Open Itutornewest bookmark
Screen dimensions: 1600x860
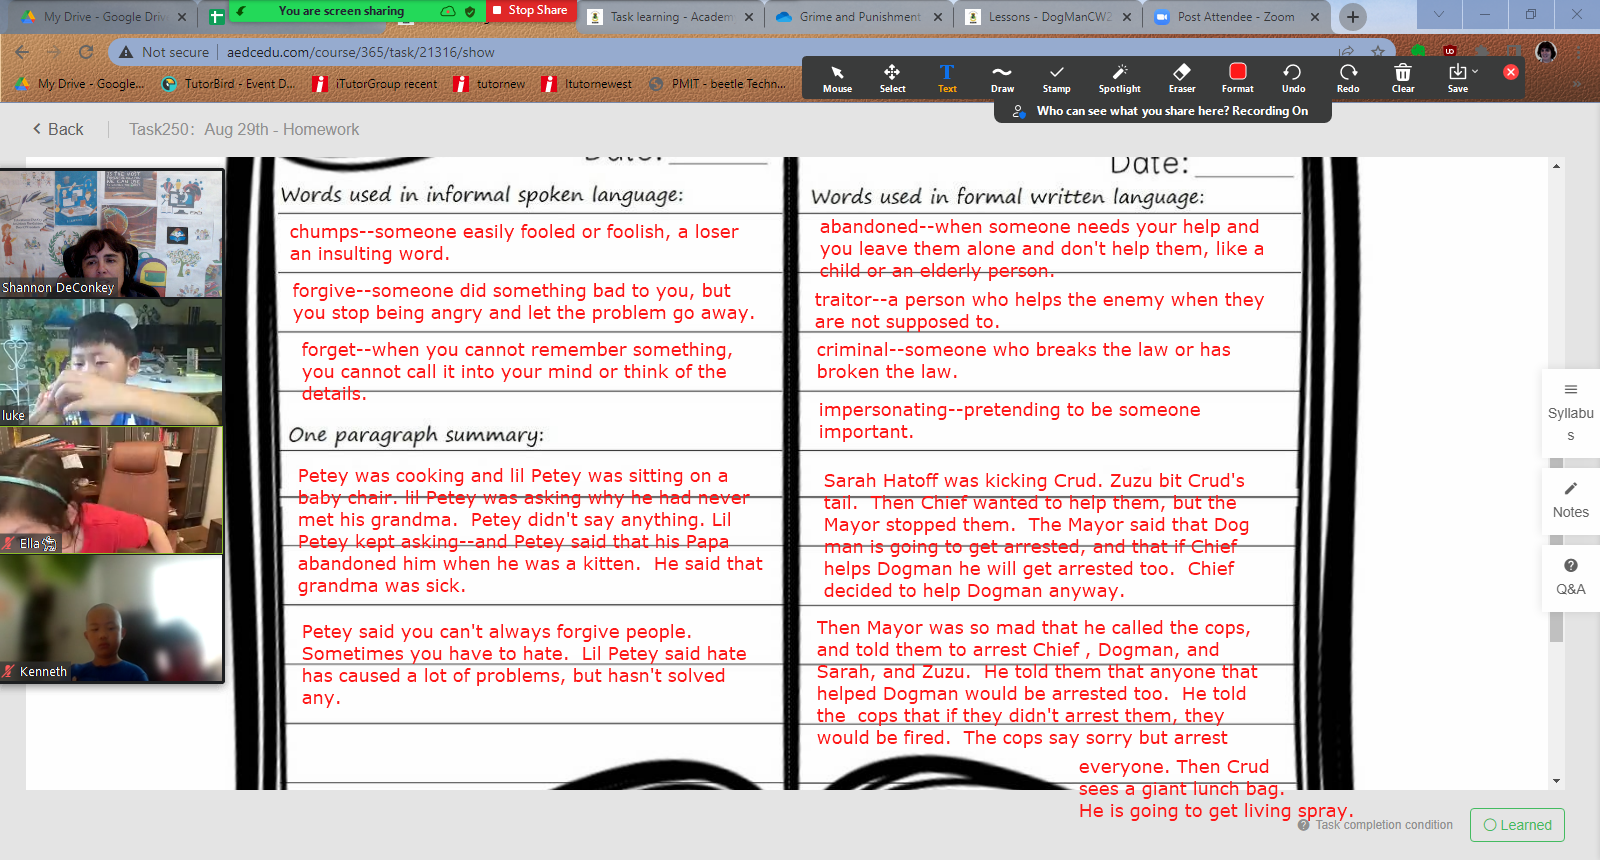pos(587,84)
